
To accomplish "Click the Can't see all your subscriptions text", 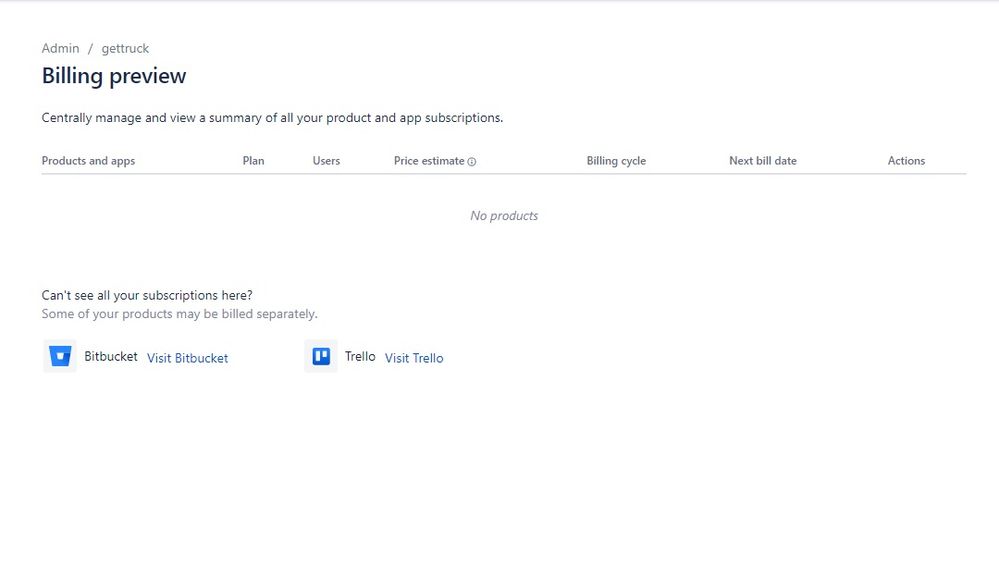I will [x=147, y=296].
